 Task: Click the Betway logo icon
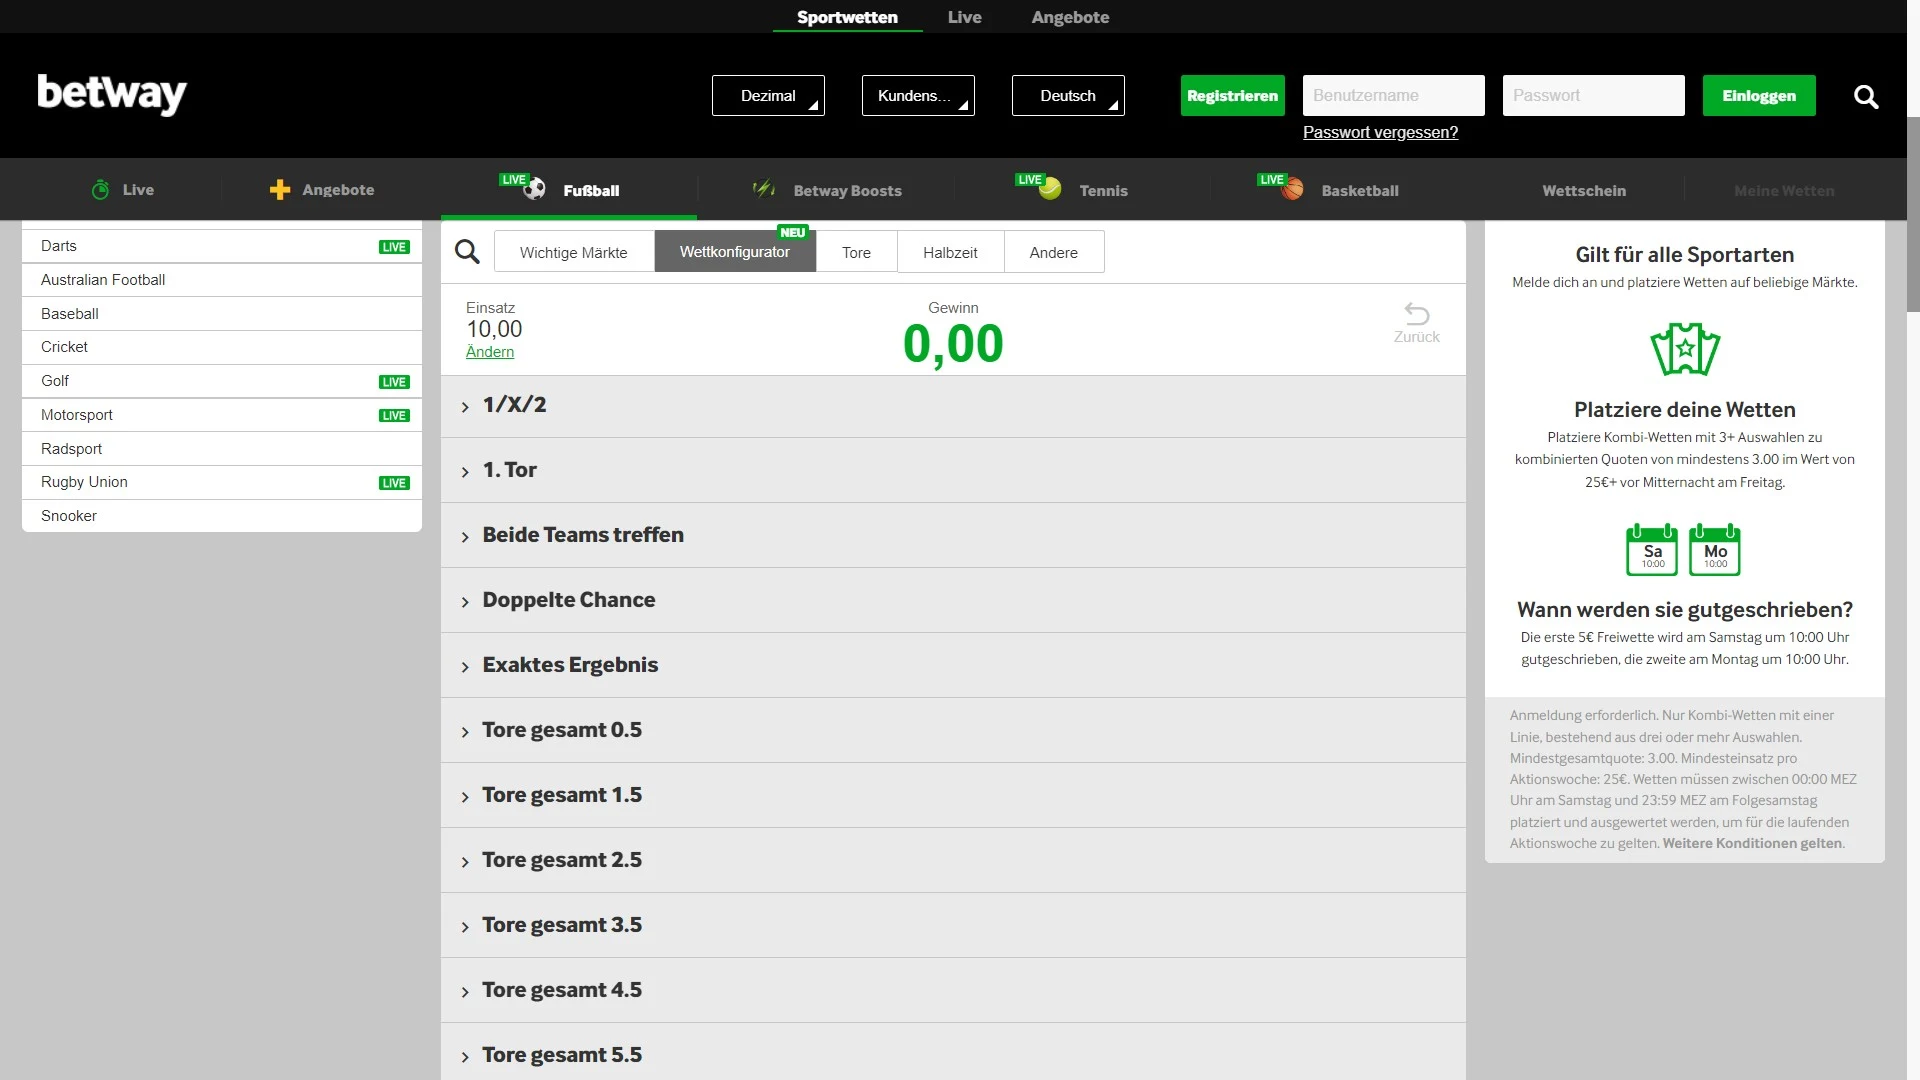coord(113,95)
